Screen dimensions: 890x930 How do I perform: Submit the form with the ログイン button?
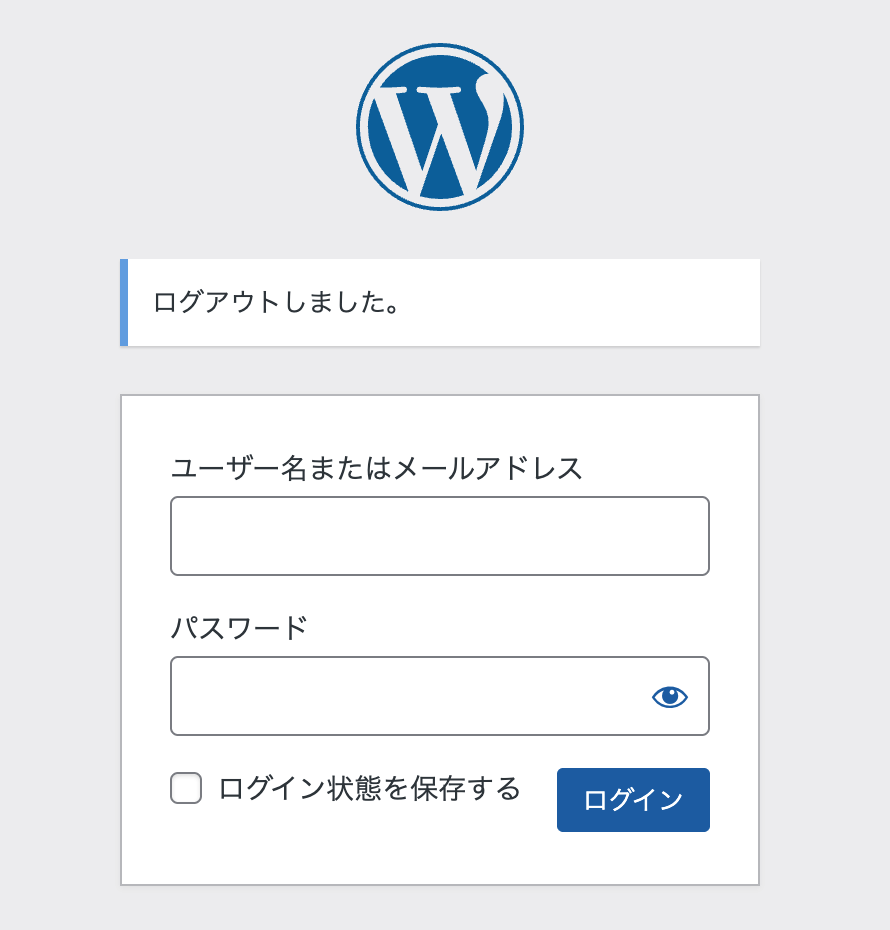633,800
